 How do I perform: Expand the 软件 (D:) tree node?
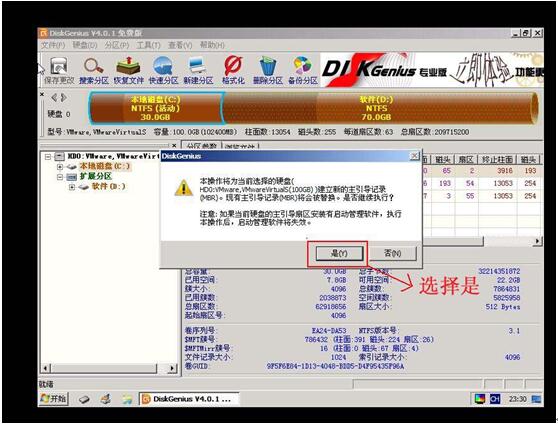(x=72, y=186)
